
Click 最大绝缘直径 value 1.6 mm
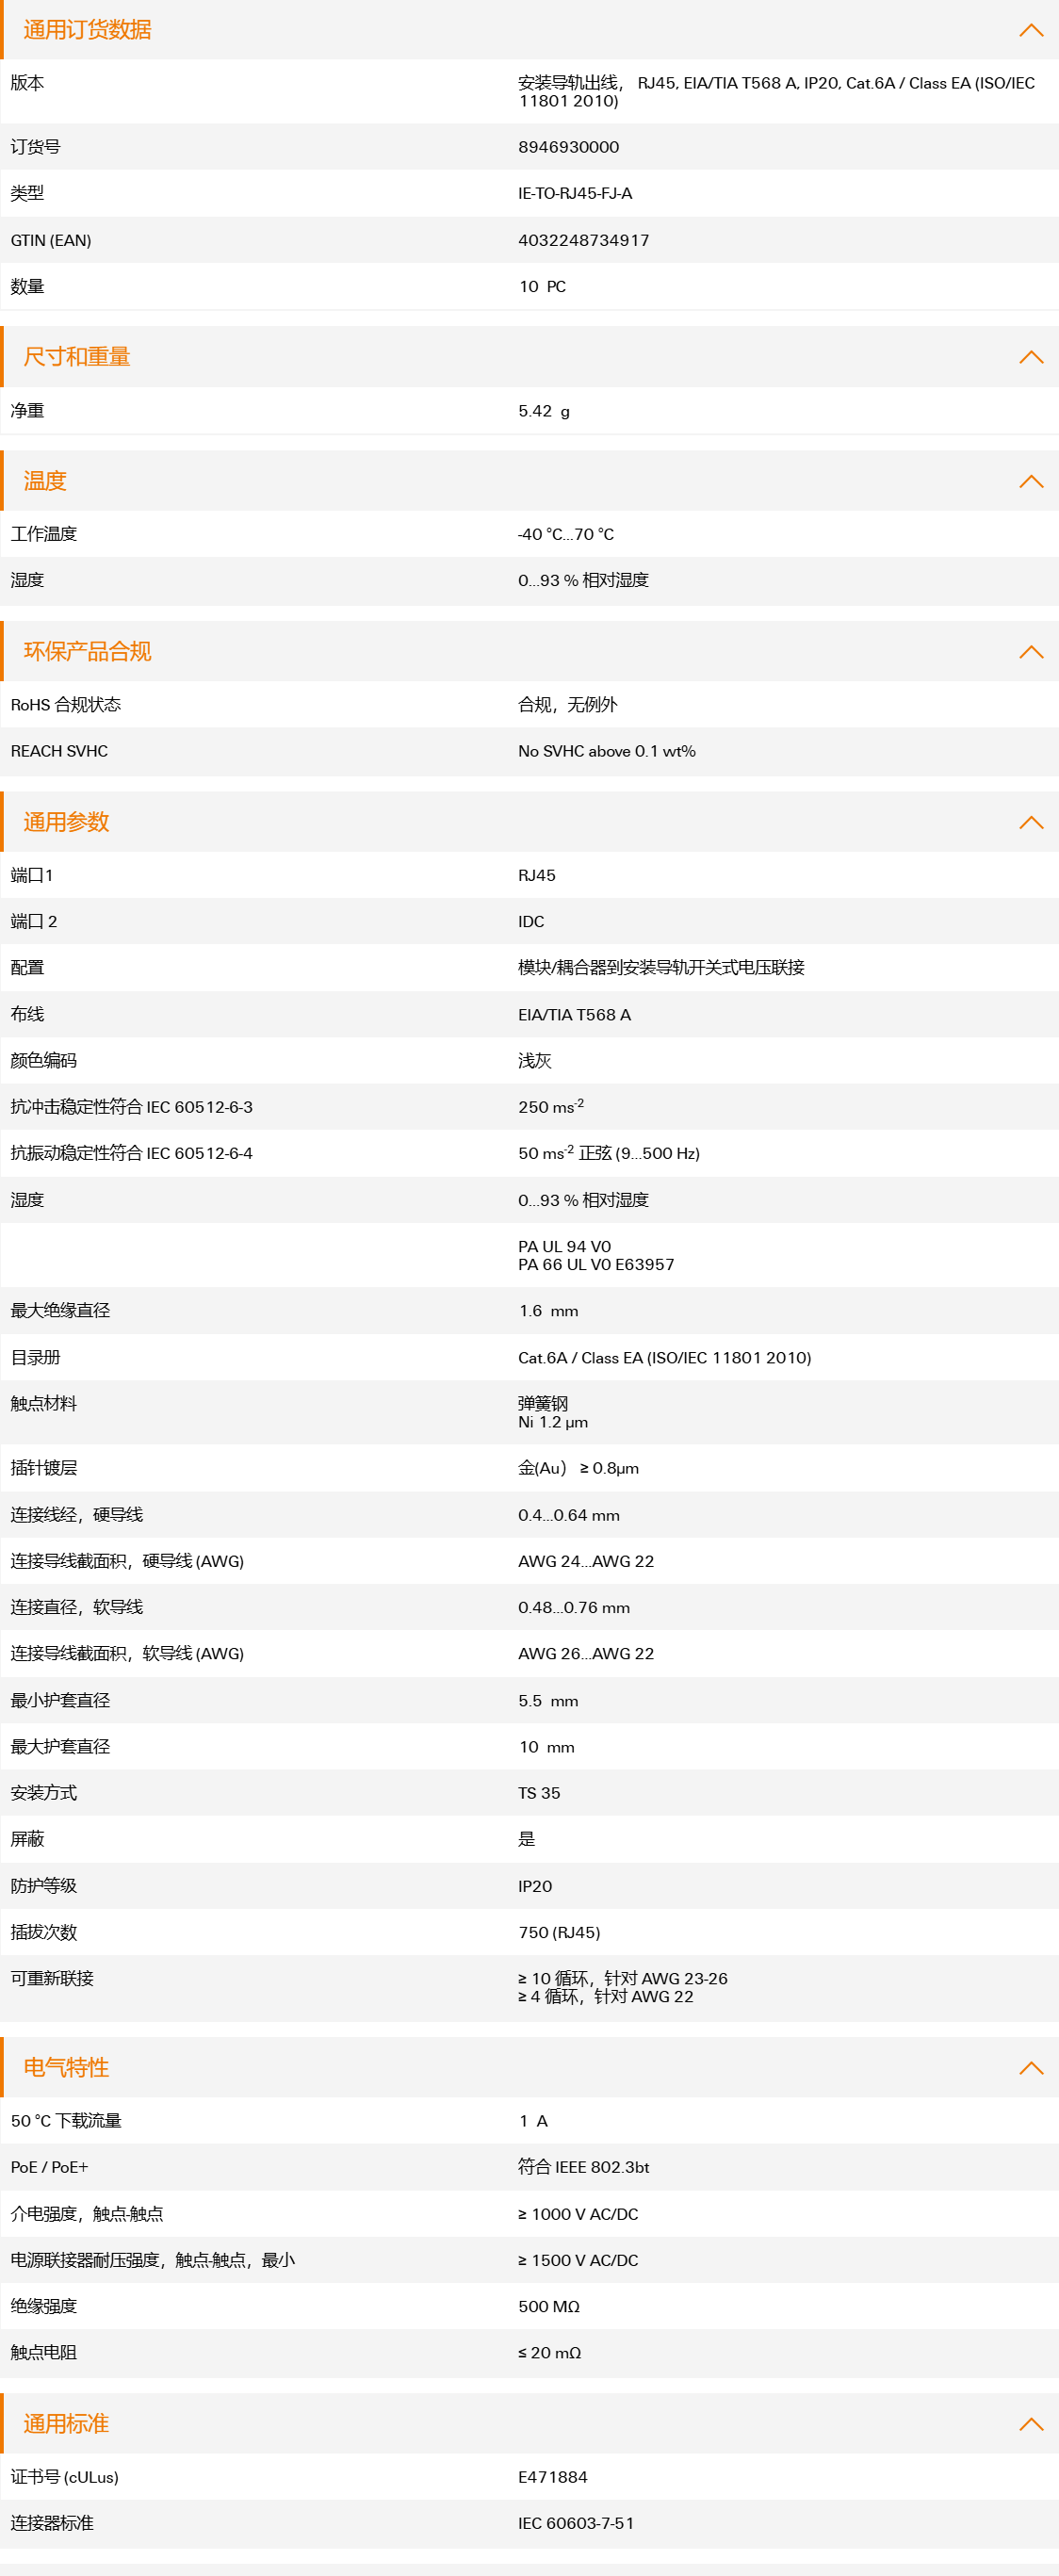click(548, 1311)
